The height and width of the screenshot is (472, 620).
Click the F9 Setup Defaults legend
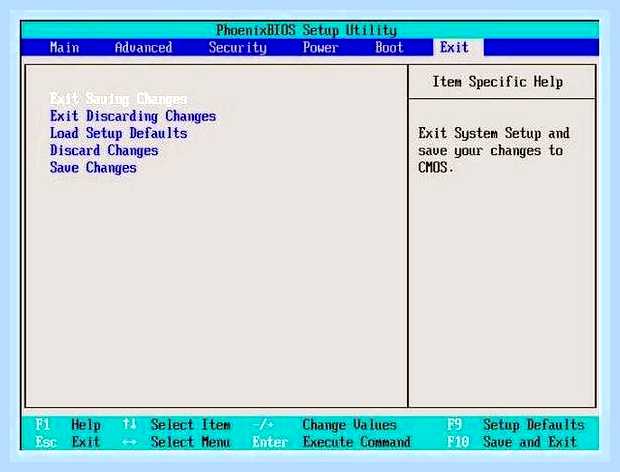coord(516,425)
